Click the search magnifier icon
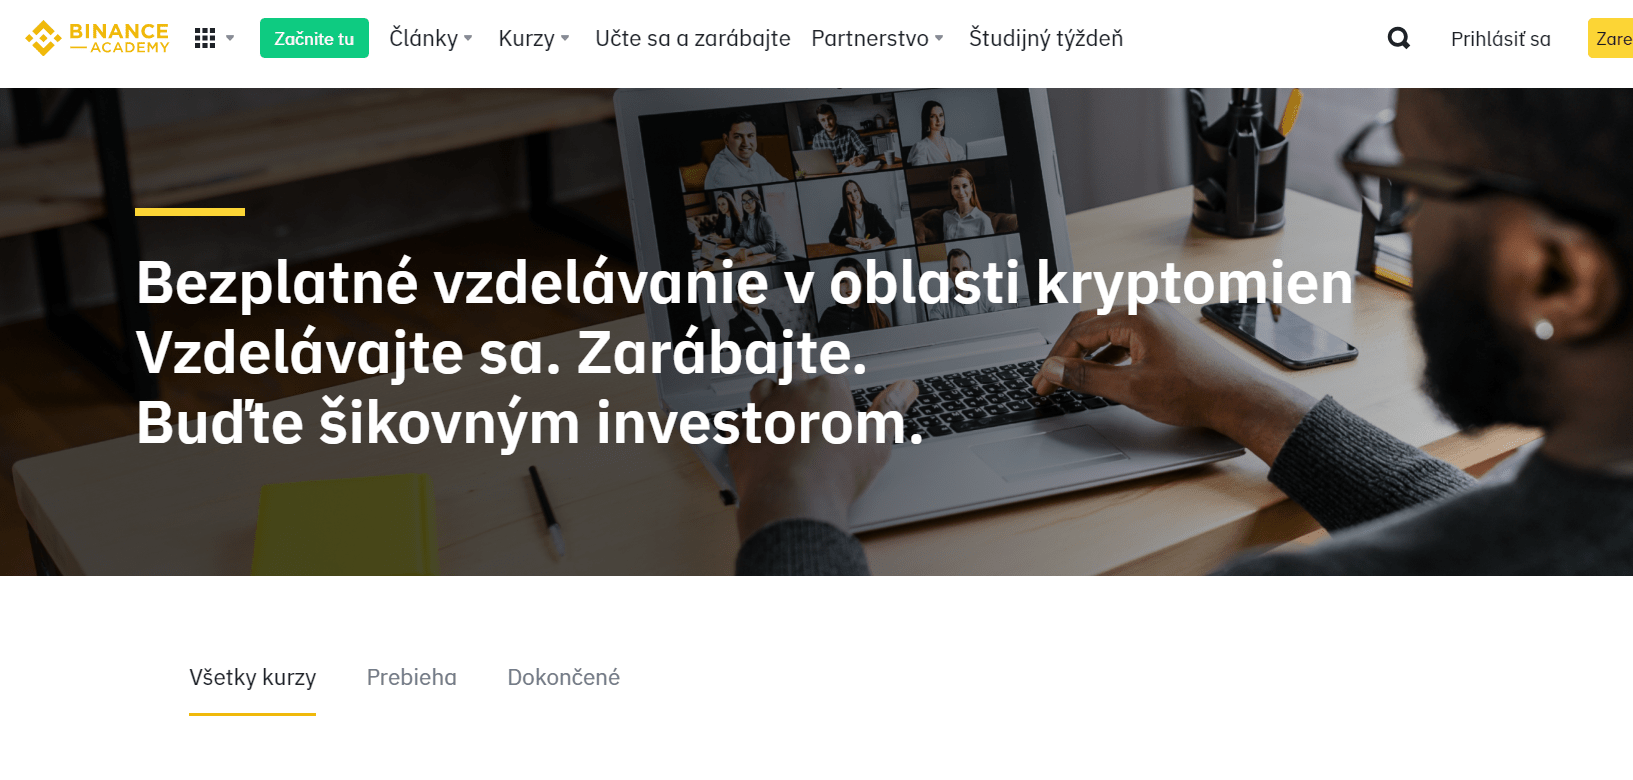Viewport: 1633px width, 780px height. [x=1399, y=38]
